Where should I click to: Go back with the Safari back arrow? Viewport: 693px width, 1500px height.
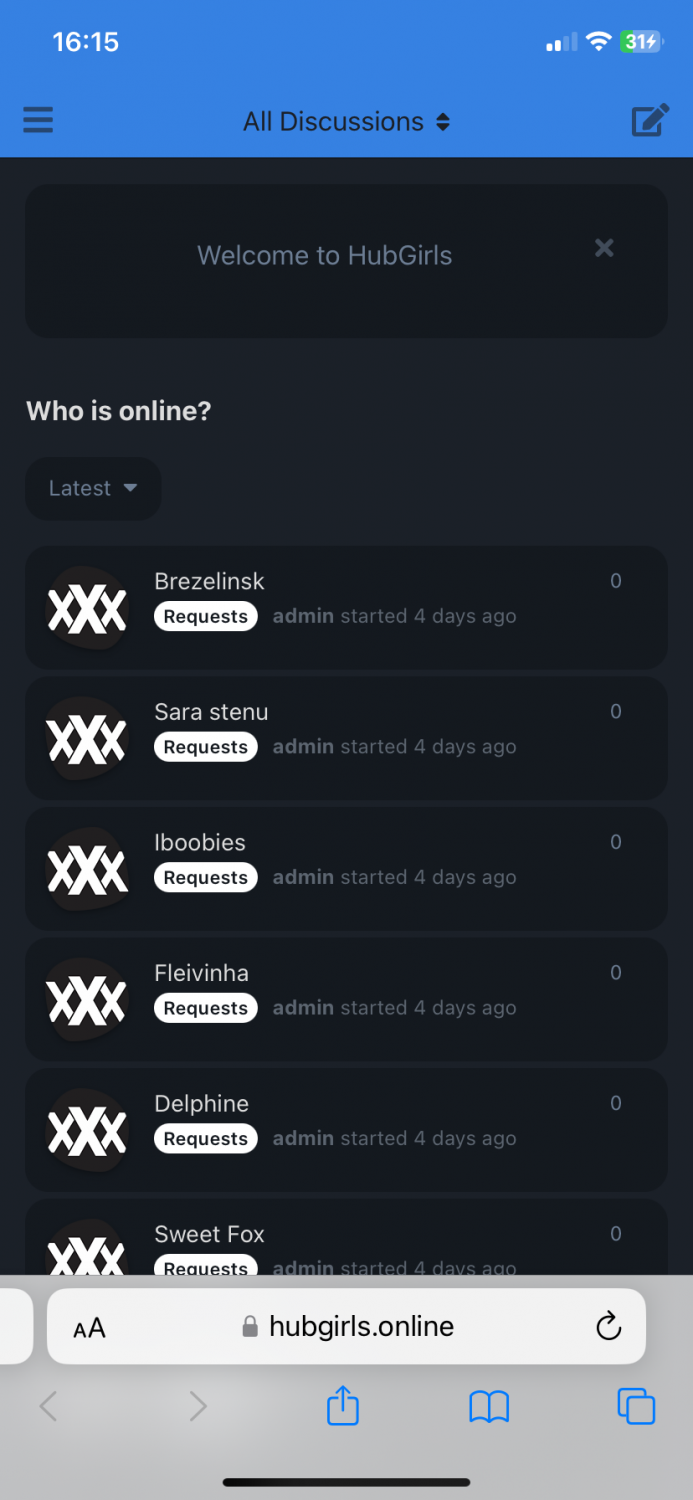pyautogui.click(x=48, y=1407)
